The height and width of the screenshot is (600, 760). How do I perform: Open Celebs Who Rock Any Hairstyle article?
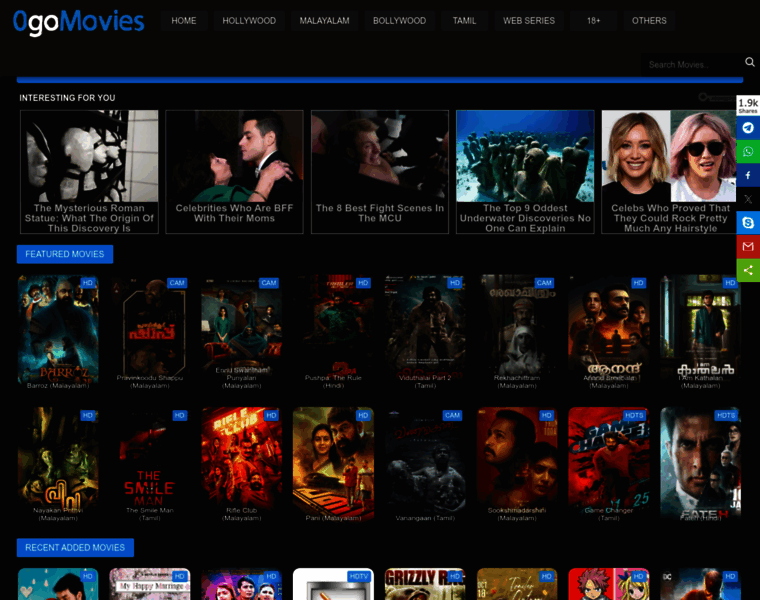(x=670, y=172)
